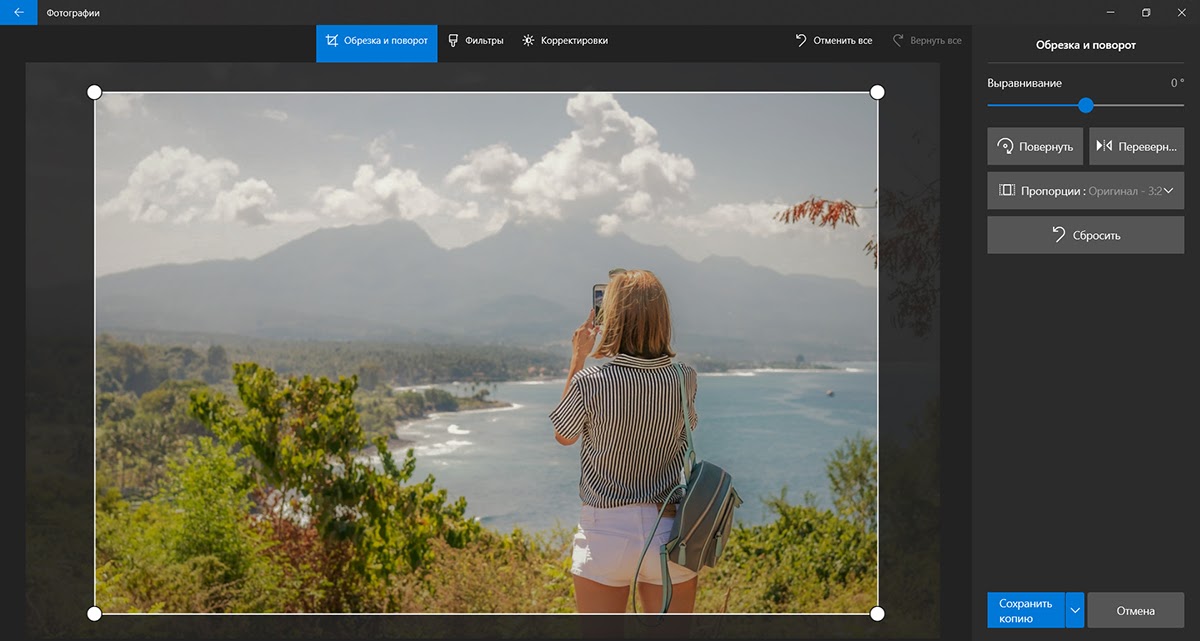
Task: Click the 0° straightening value
Action: 1177,83
